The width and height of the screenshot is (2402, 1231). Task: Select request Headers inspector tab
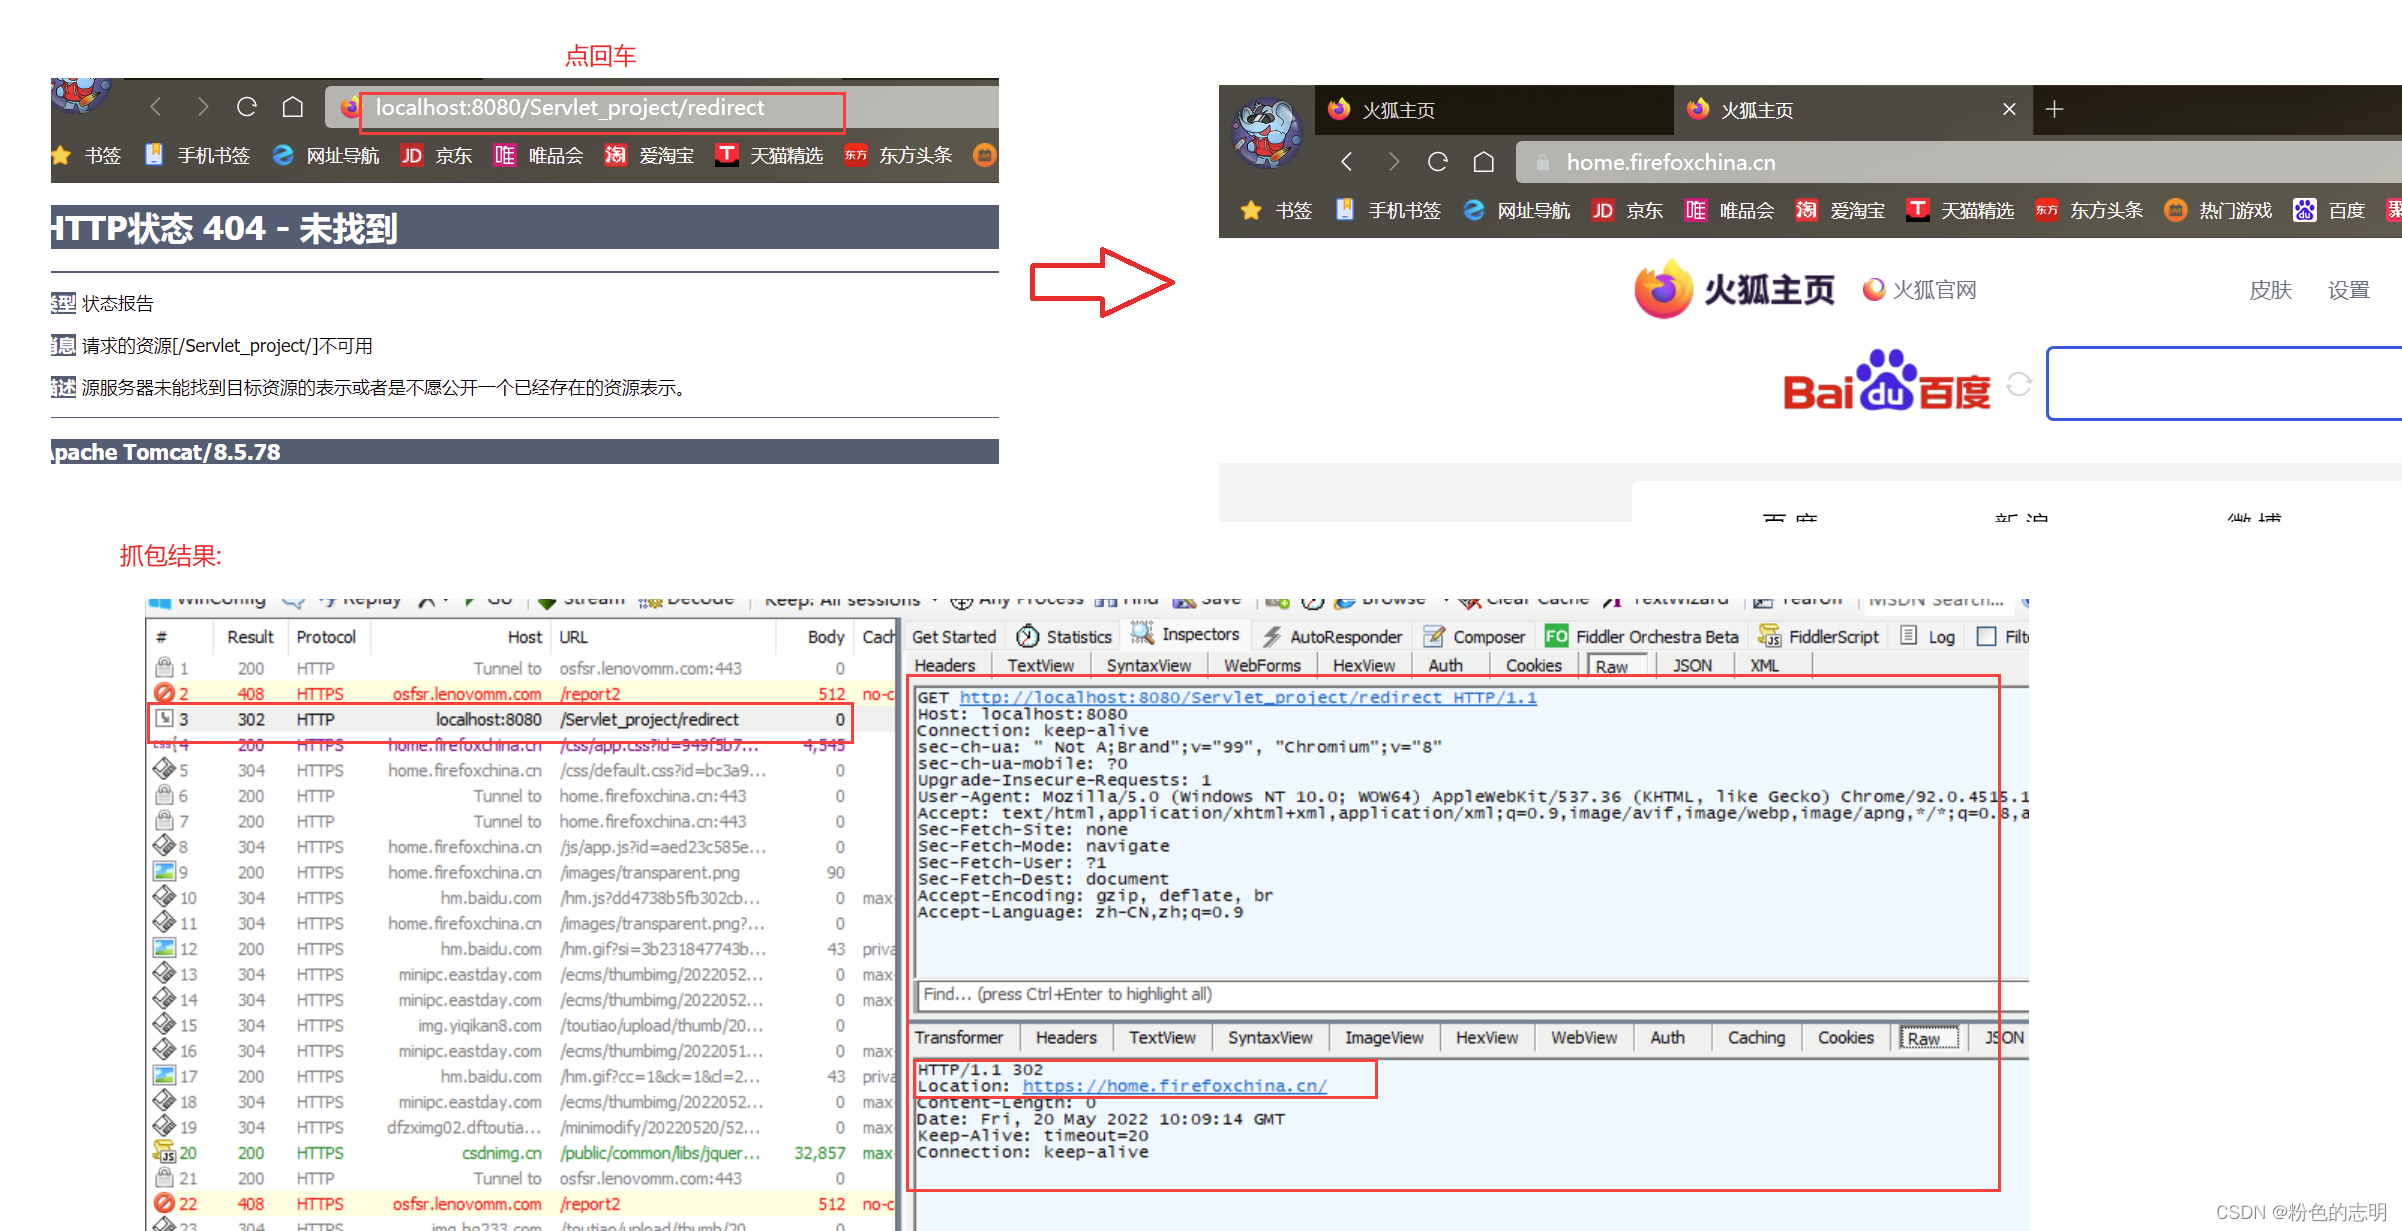(944, 665)
